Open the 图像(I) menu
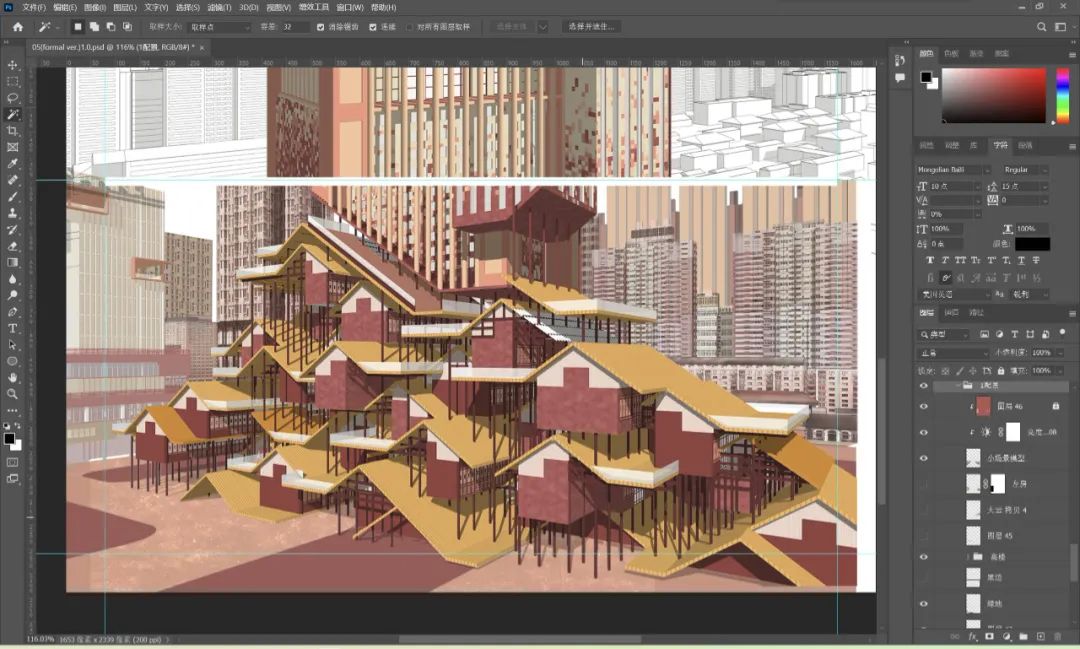 coord(94,7)
